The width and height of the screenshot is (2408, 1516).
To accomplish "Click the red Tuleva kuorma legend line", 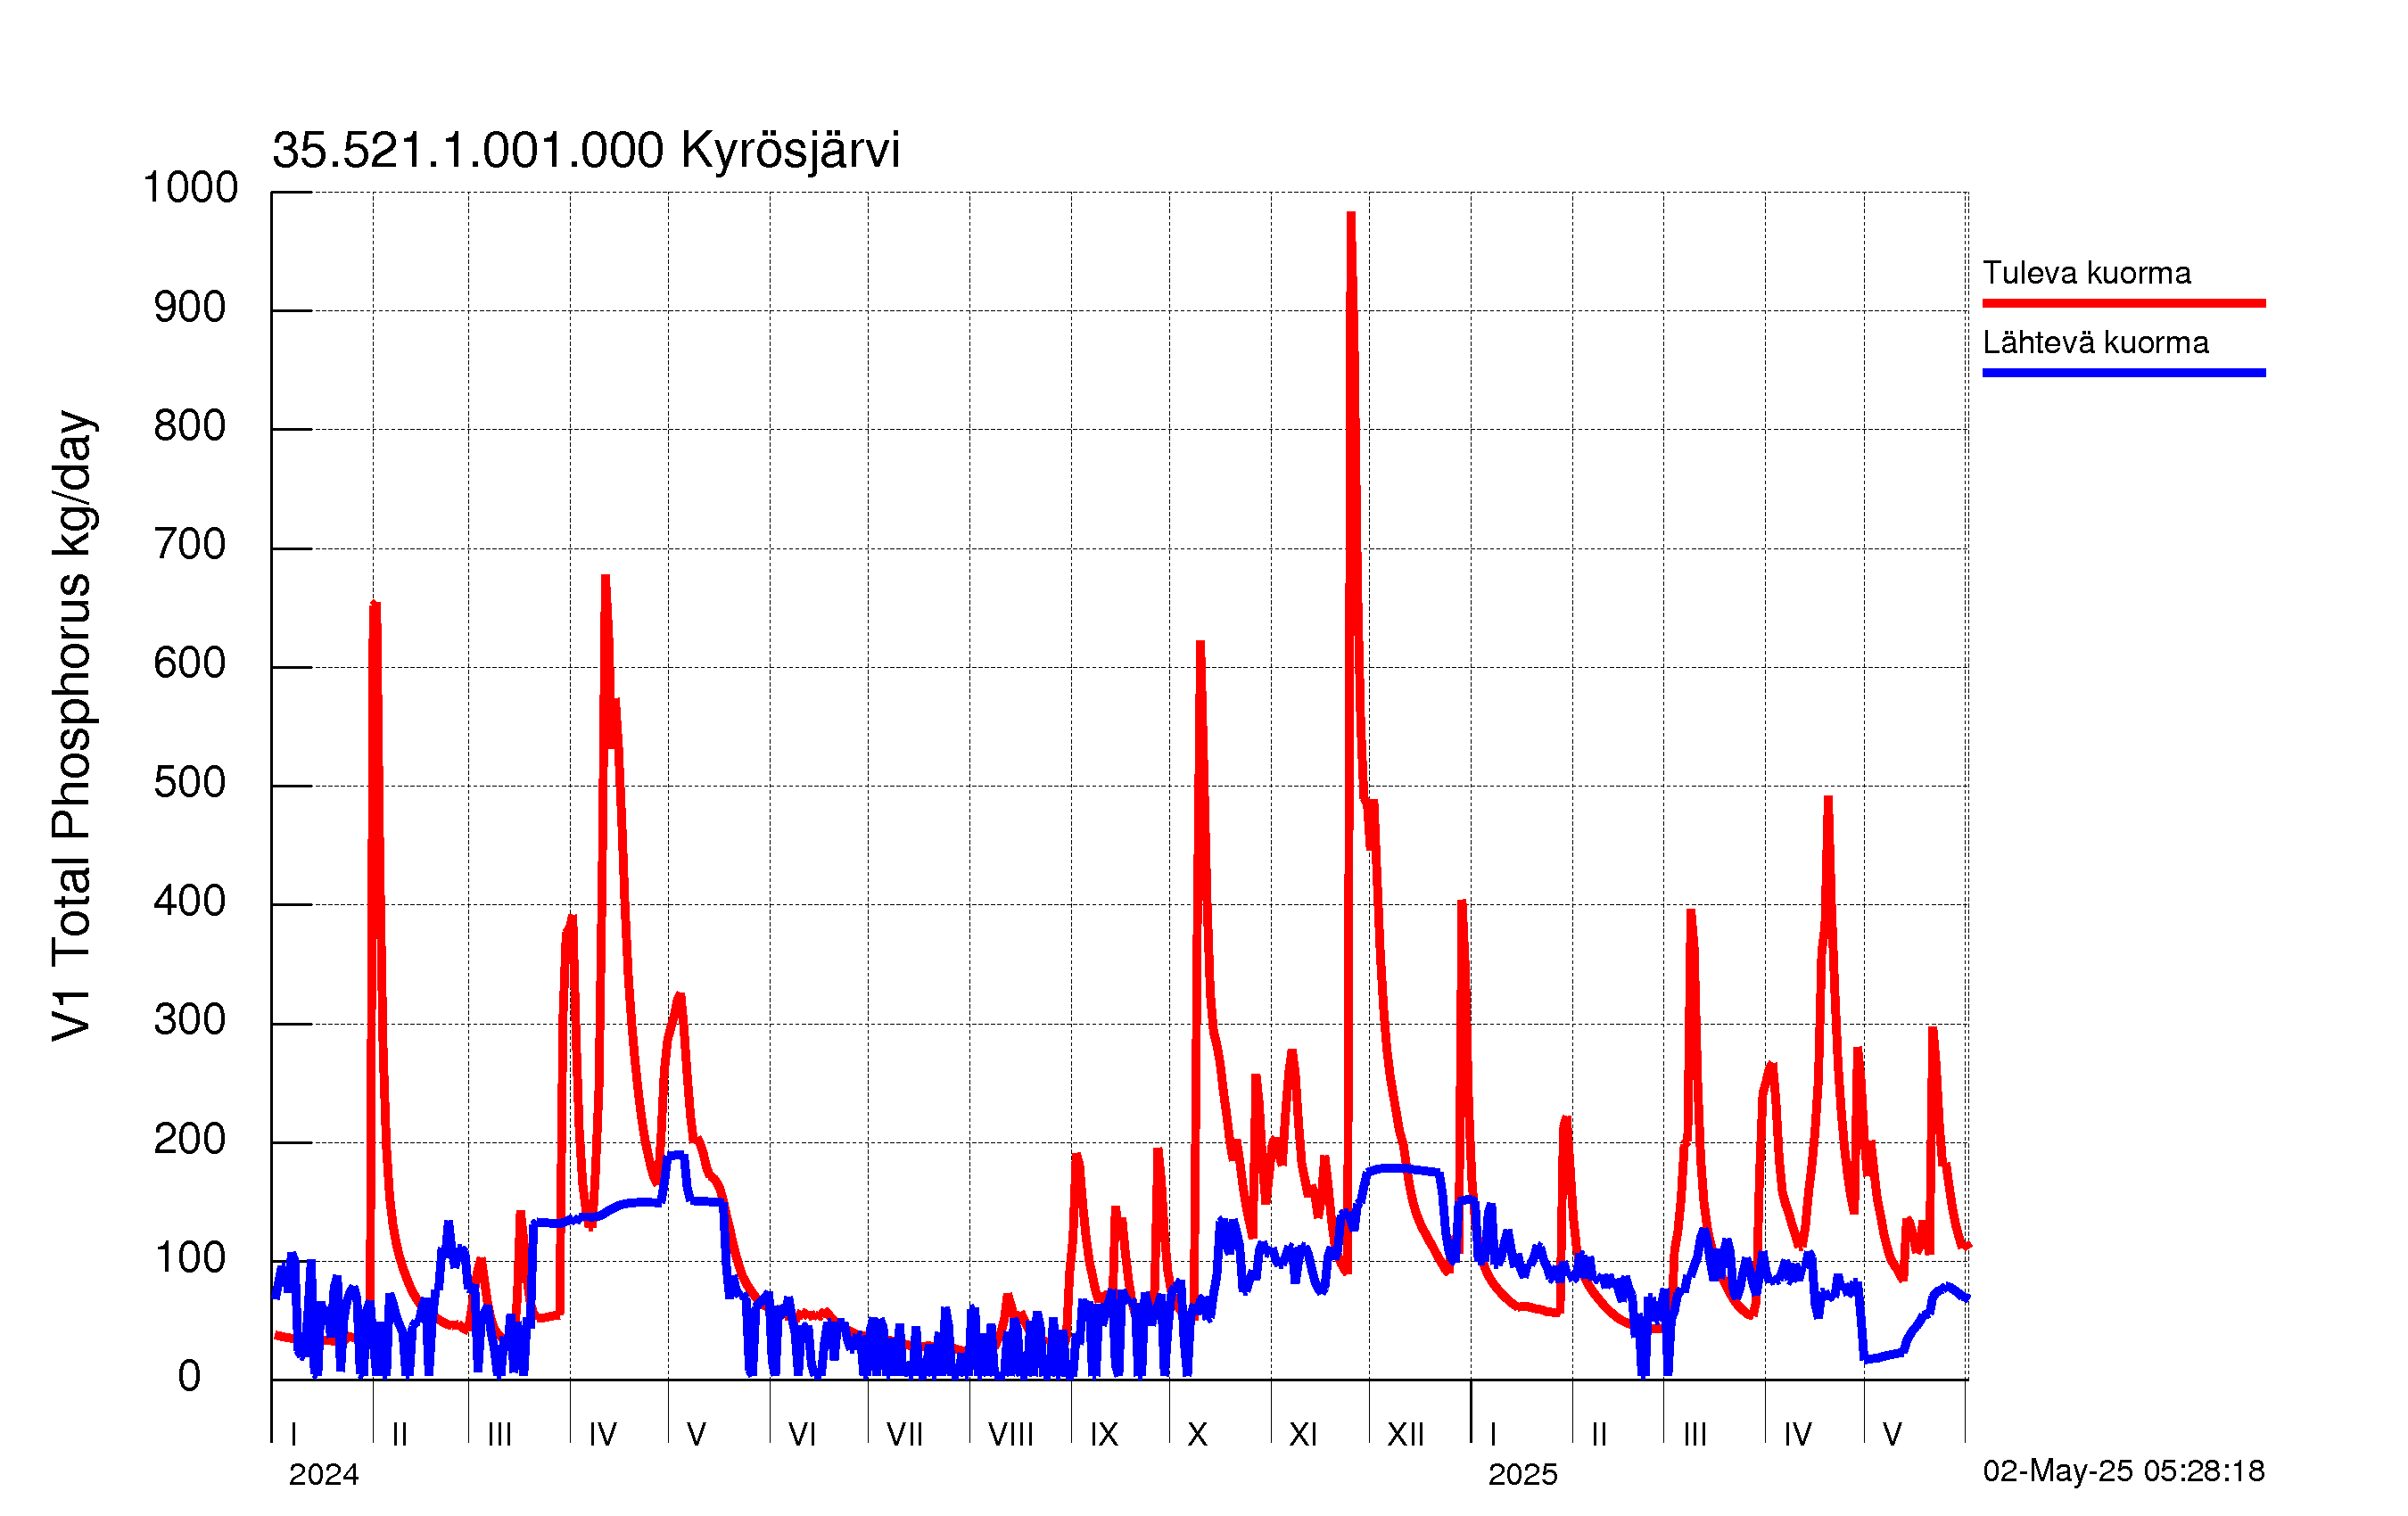I will tap(2124, 303).
